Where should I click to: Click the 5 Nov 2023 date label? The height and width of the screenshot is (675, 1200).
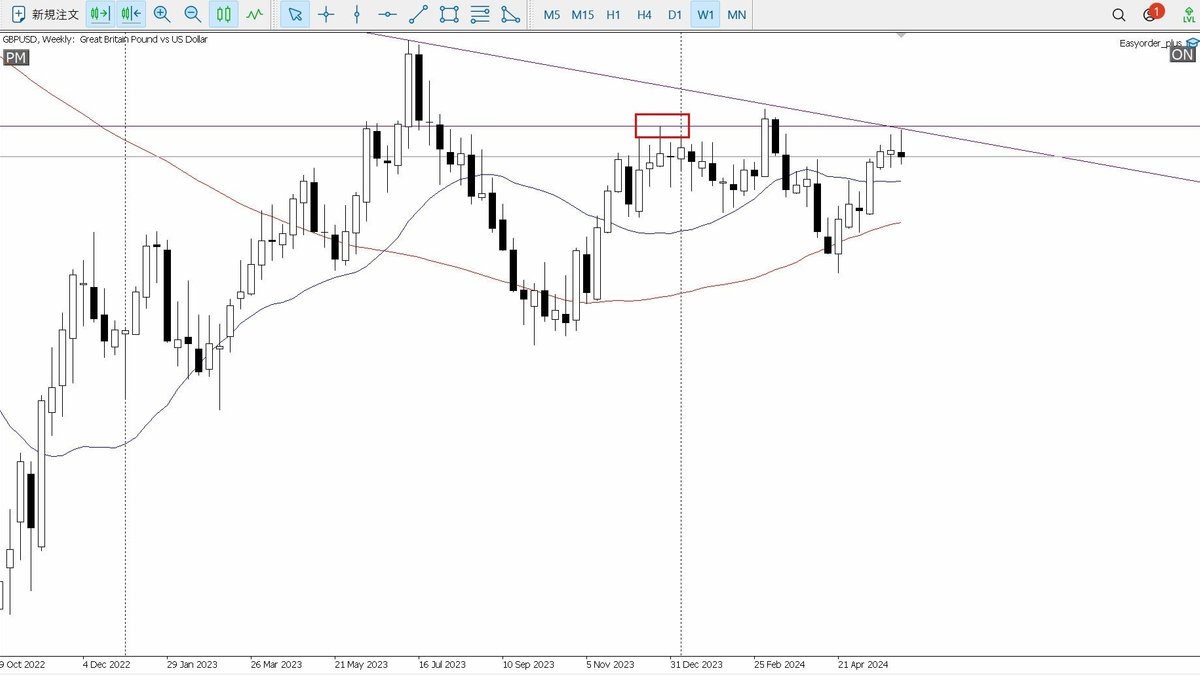[611, 664]
